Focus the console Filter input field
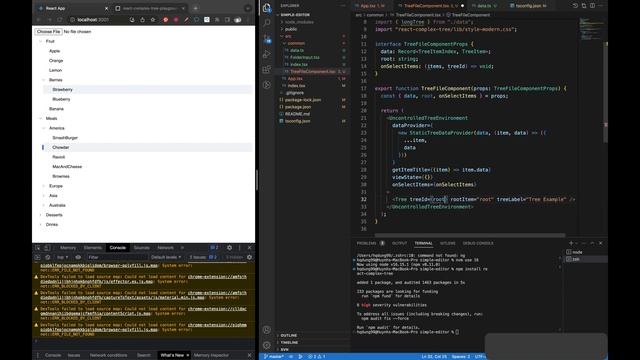Viewport: 640px width, 360px height. [x=117, y=257]
